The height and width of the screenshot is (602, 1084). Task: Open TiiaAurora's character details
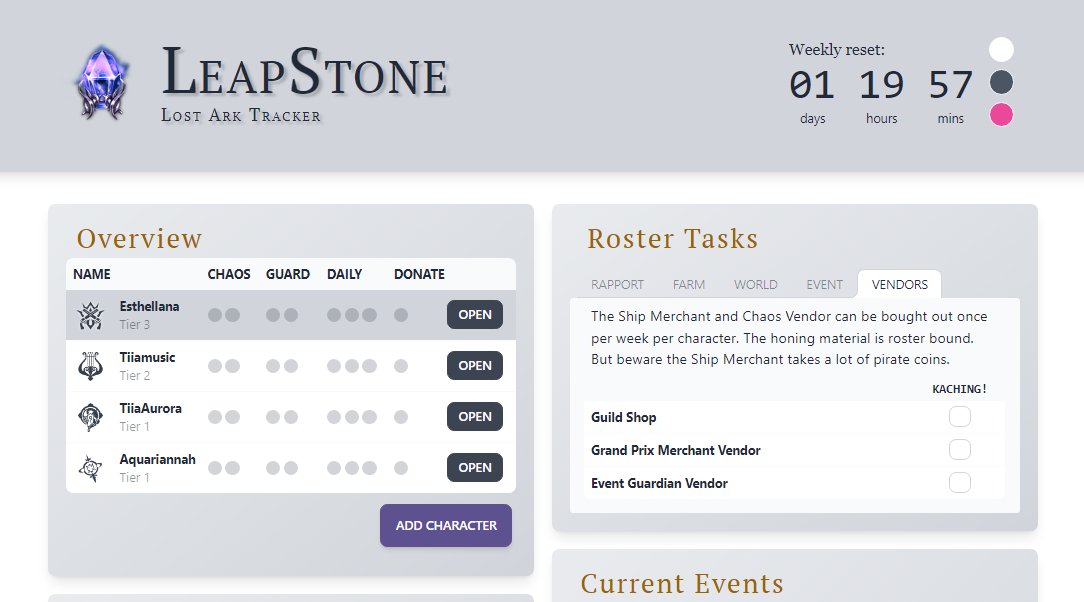pos(475,417)
